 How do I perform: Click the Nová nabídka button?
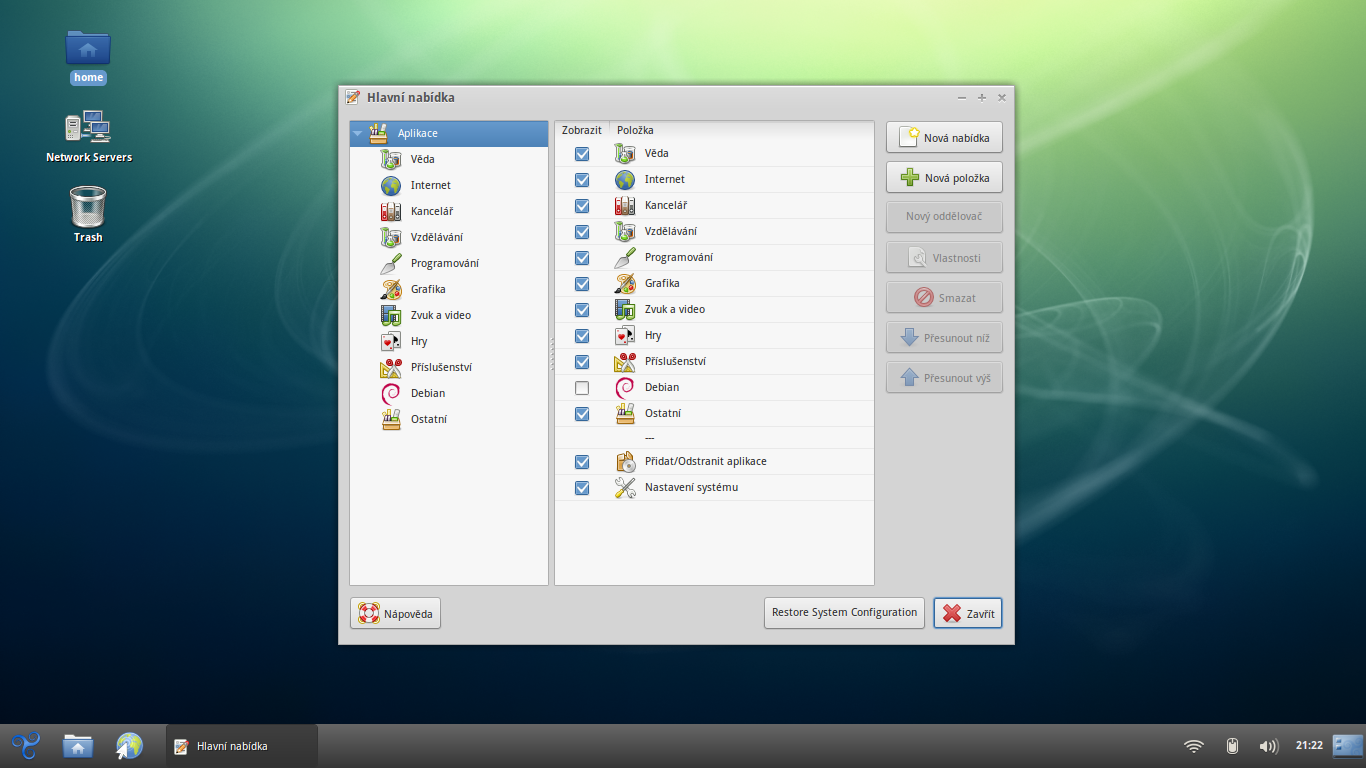tap(944, 137)
